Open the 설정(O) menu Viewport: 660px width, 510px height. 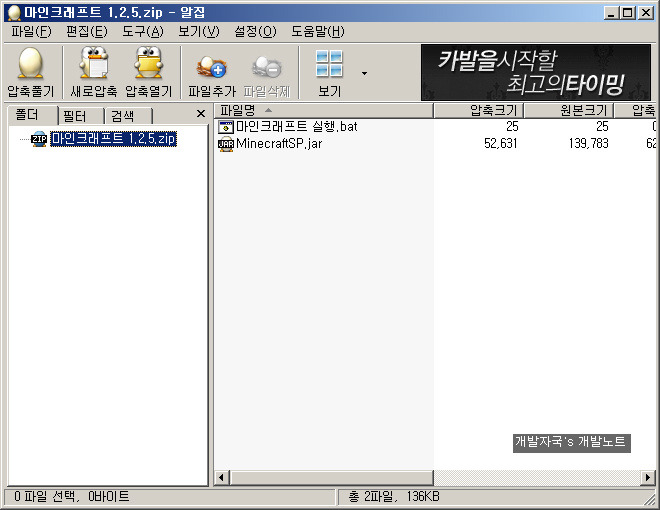255,32
